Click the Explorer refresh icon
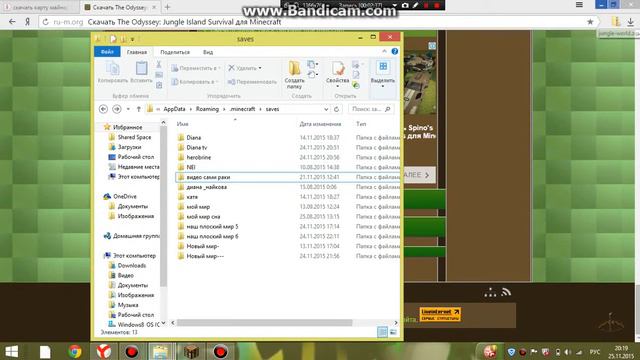Viewport: 640px width, 360px height. [336, 109]
